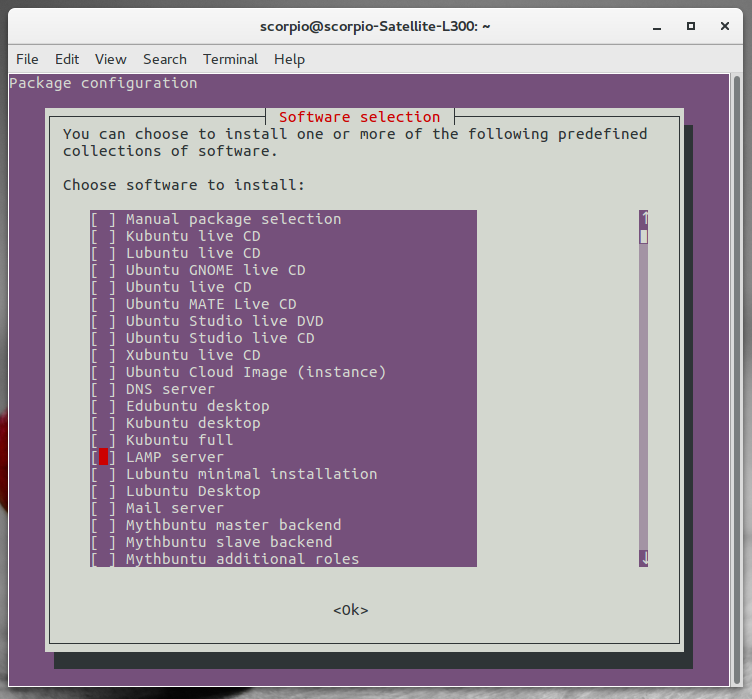Maximize the terminal window
752x699 pixels.
pos(691,26)
